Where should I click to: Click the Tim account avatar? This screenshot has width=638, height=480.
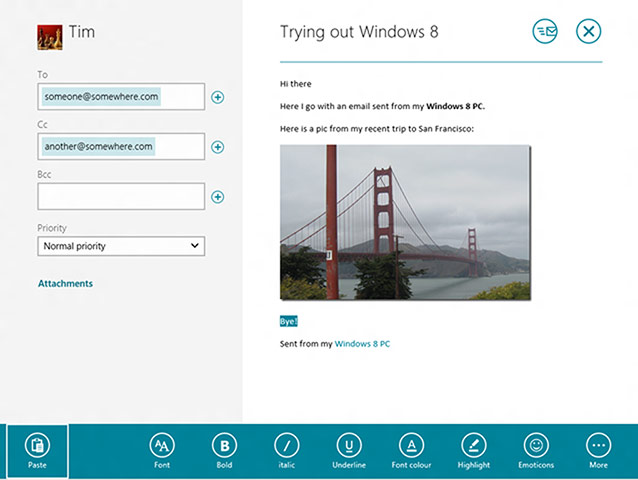50,37
